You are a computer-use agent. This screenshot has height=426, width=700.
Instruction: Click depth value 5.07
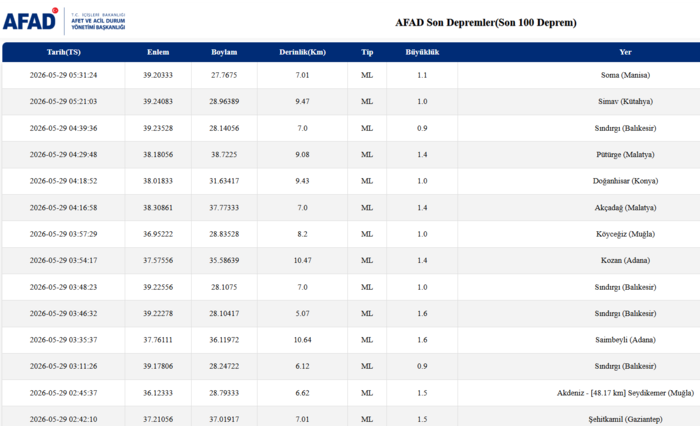pos(303,313)
